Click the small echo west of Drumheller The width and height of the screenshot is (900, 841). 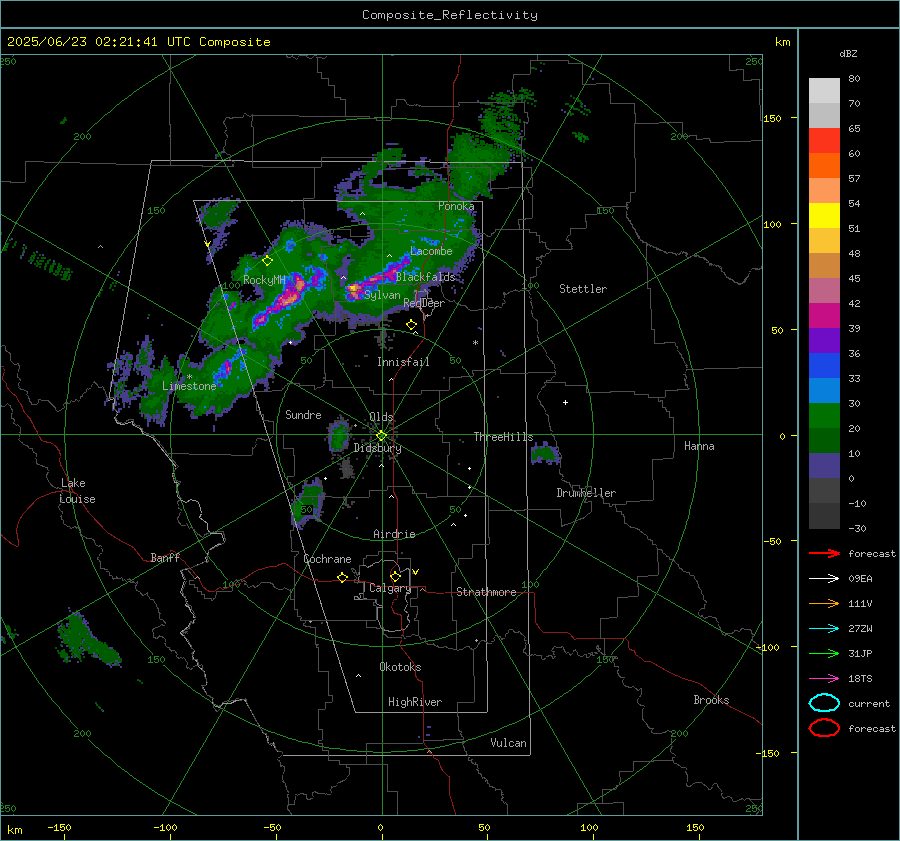point(545,454)
